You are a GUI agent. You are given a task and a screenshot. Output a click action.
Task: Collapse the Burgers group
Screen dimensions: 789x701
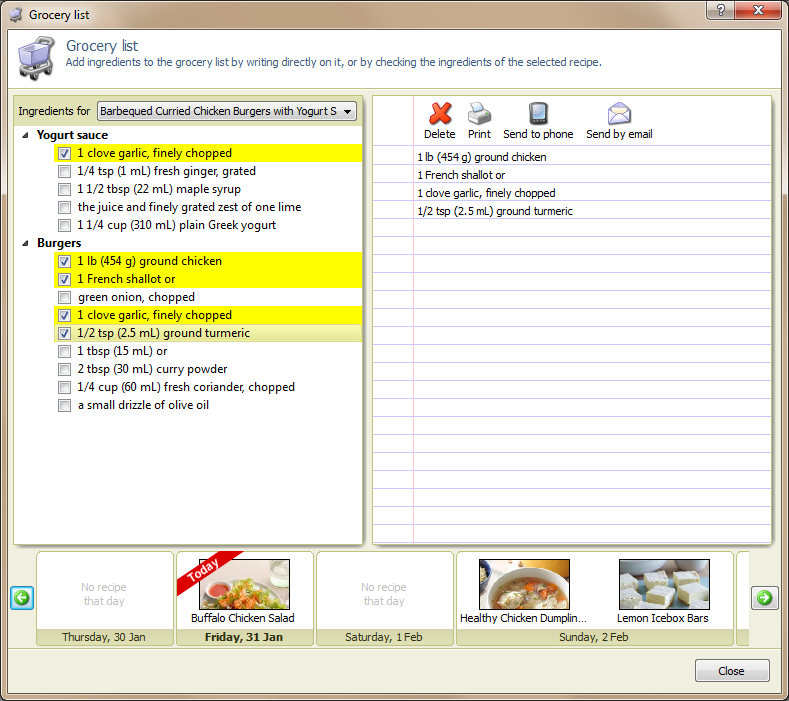25,244
